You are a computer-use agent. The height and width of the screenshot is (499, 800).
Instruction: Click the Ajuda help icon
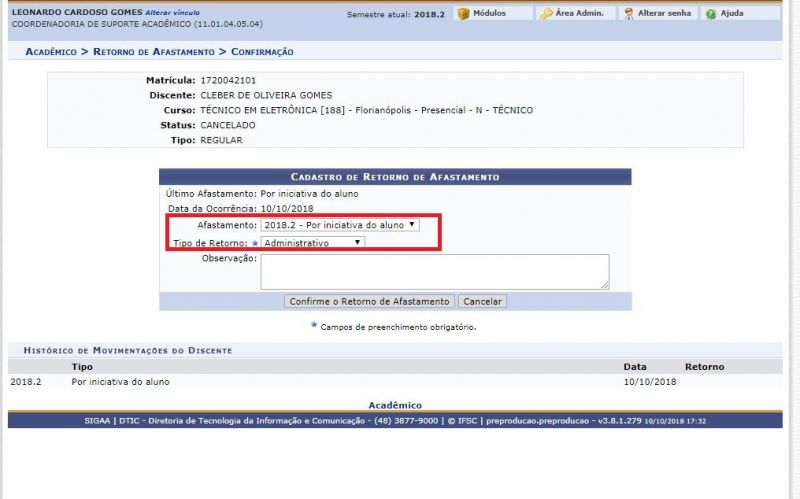pyautogui.click(x=710, y=14)
